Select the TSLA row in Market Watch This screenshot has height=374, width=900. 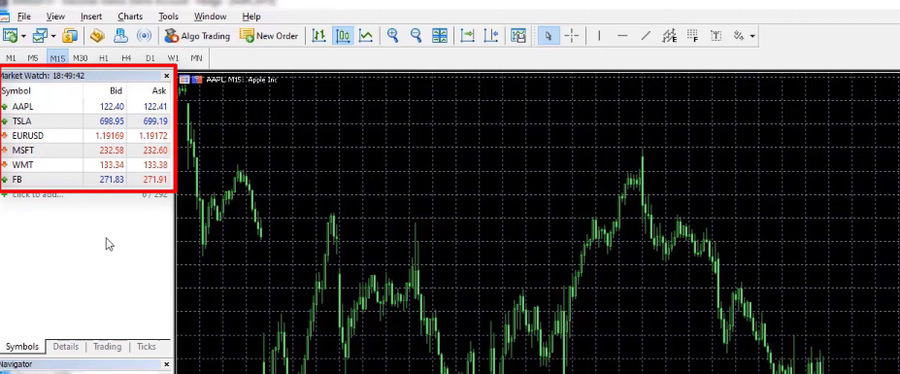[85, 121]
